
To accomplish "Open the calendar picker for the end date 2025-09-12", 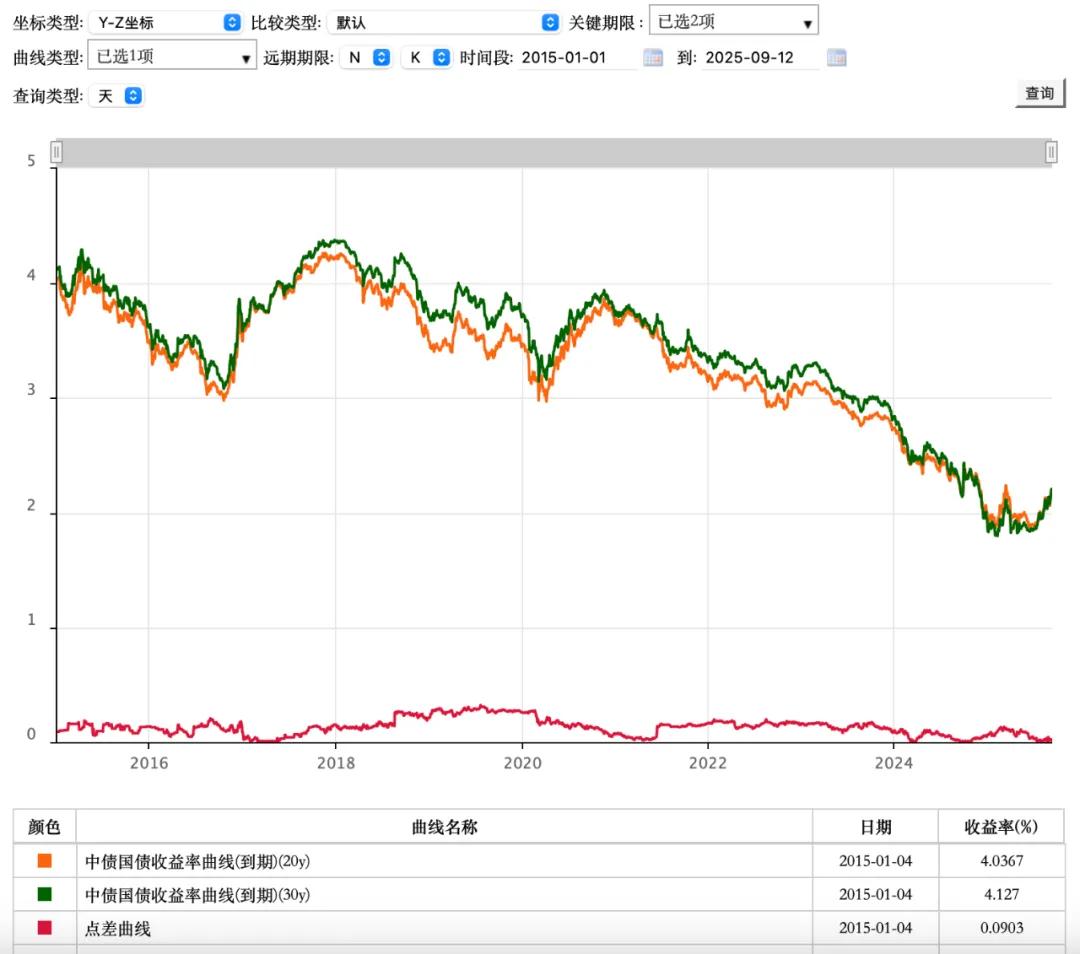I will point(837,57).
